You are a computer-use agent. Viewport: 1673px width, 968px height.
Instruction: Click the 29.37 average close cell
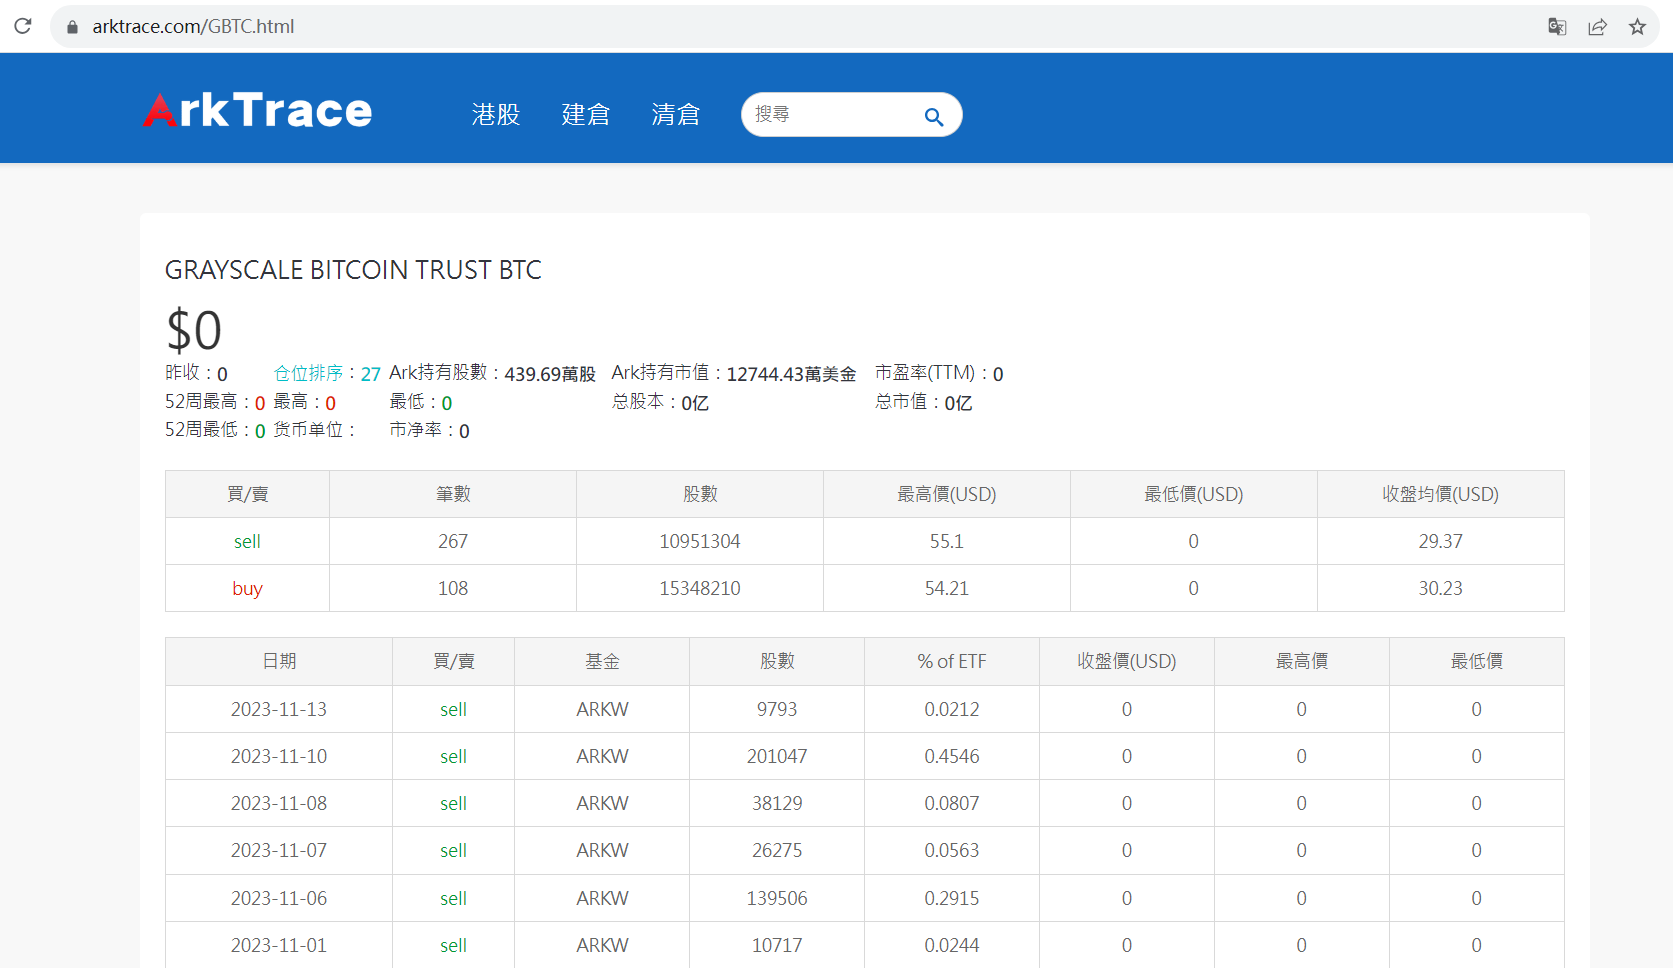pos(1441,541)
